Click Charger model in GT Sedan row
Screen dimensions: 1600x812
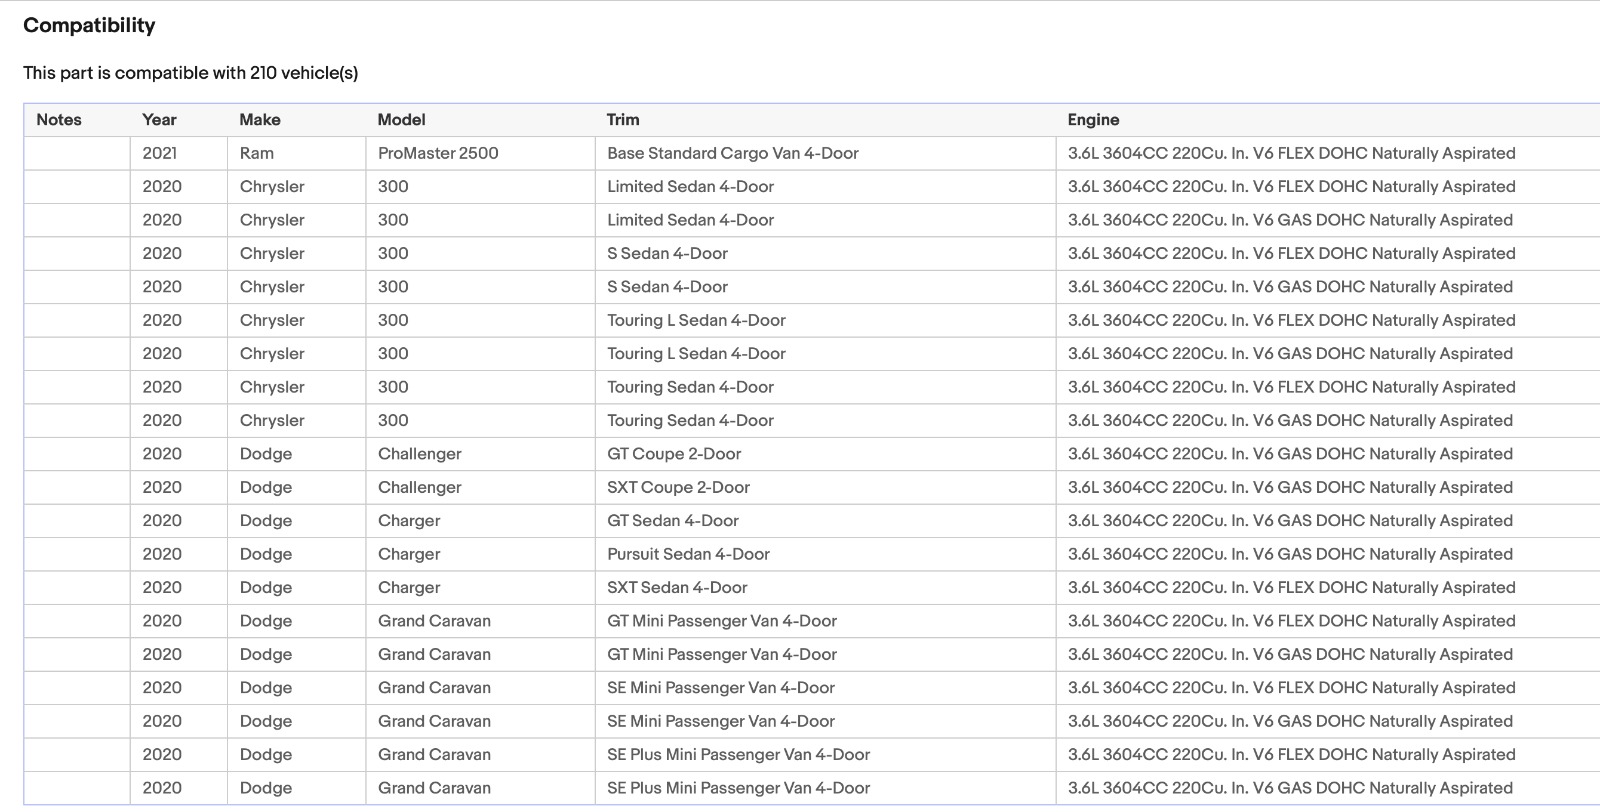click(x=409, y=521)
